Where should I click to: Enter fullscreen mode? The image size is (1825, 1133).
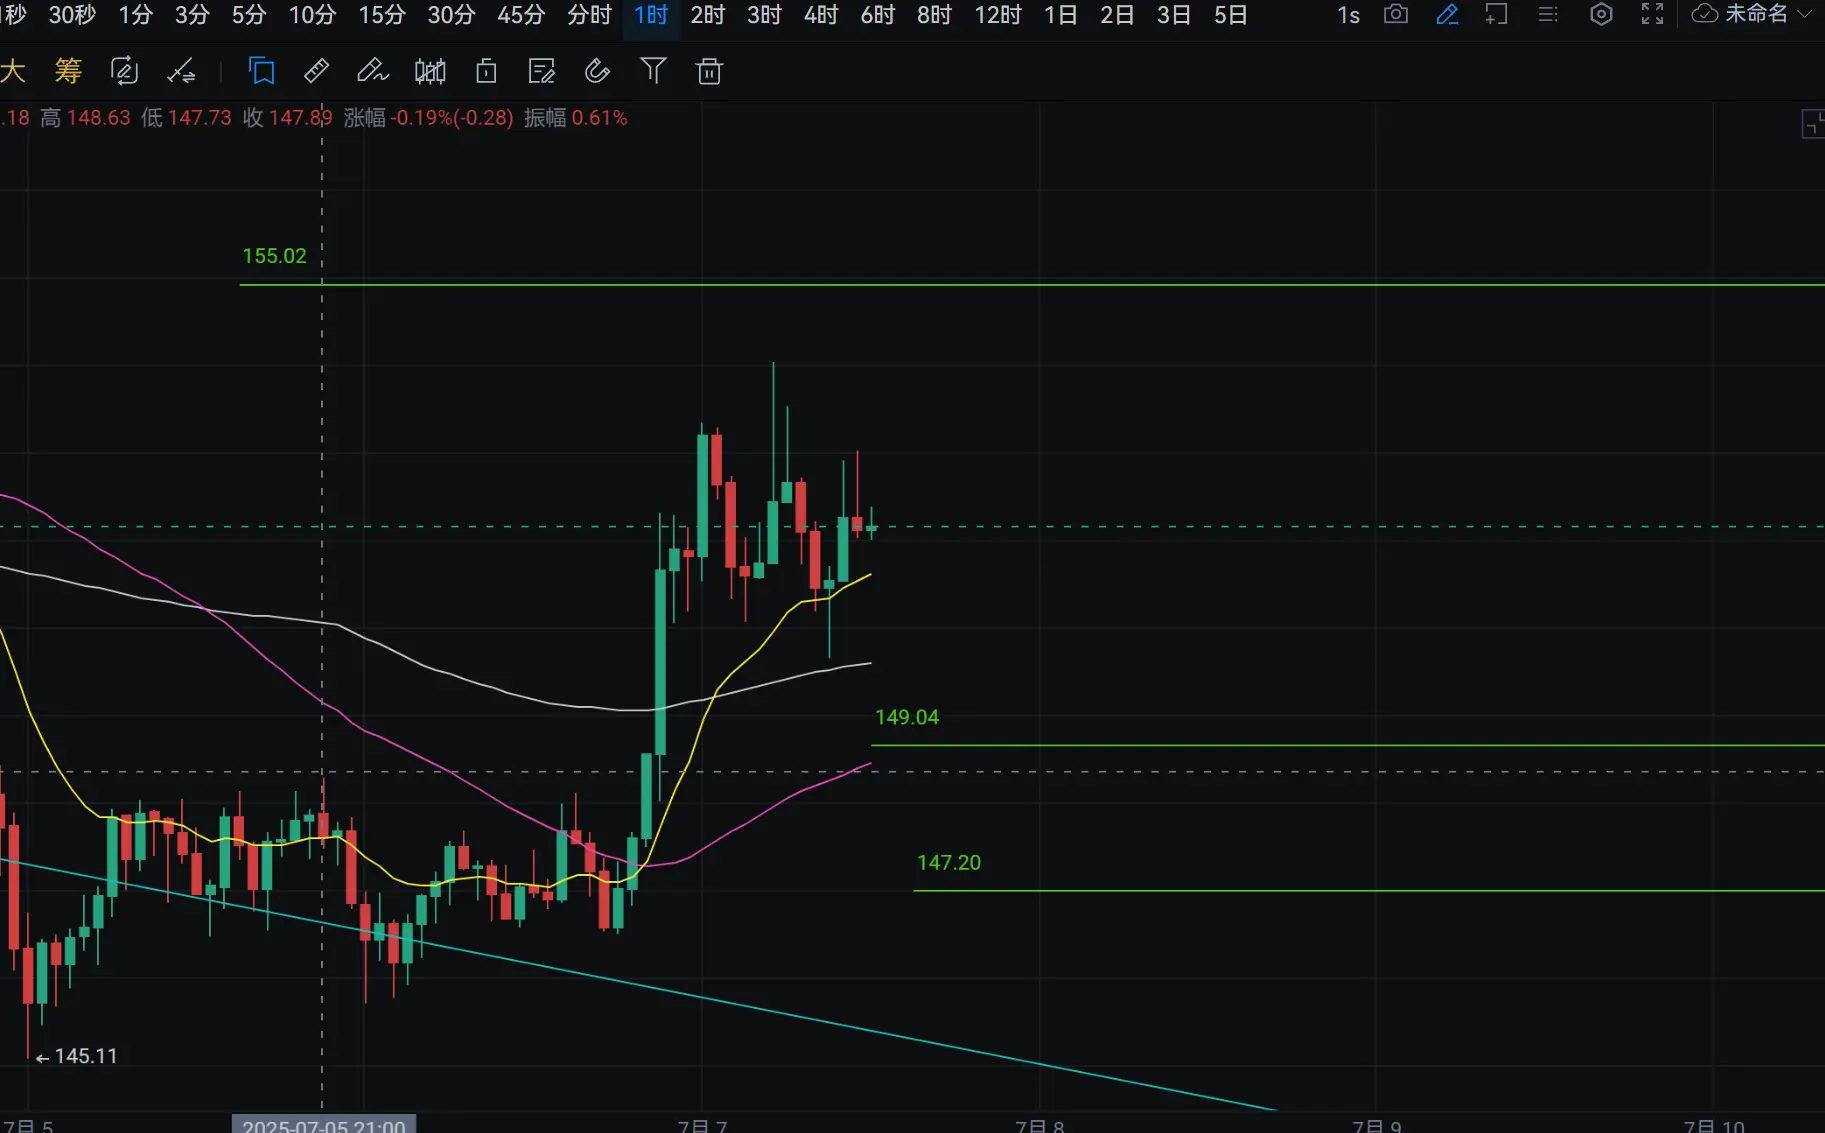[1653, 14]
